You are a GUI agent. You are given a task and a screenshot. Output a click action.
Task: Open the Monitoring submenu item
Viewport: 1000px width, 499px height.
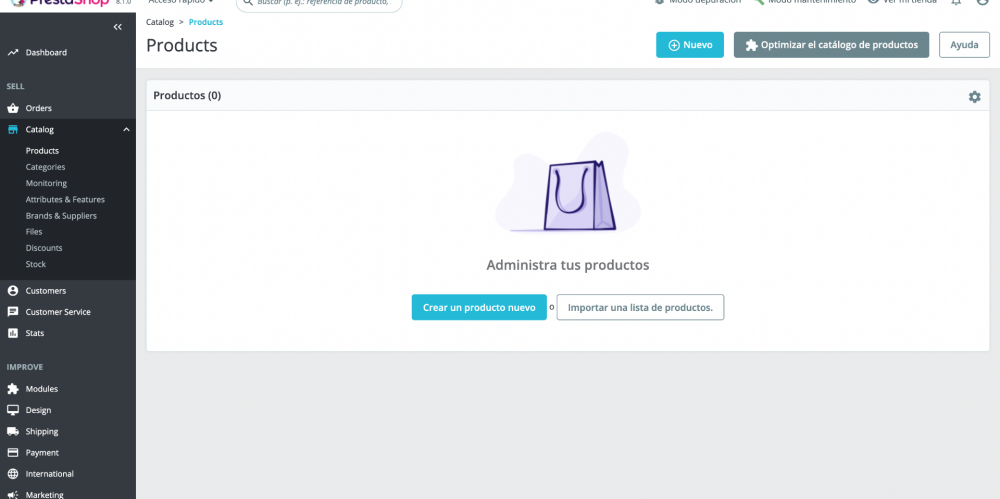(x=46, y=183)
